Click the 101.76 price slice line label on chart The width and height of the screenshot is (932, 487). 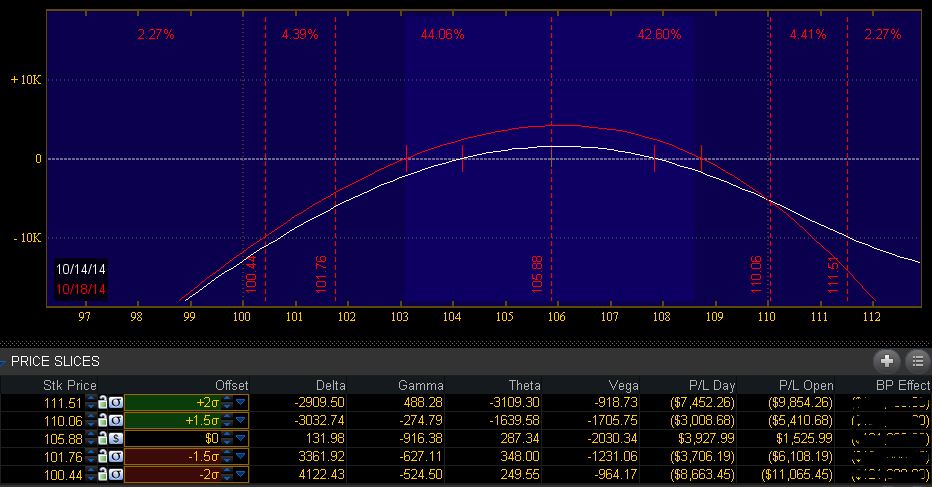pyautogui.click(x=321, y=274)
